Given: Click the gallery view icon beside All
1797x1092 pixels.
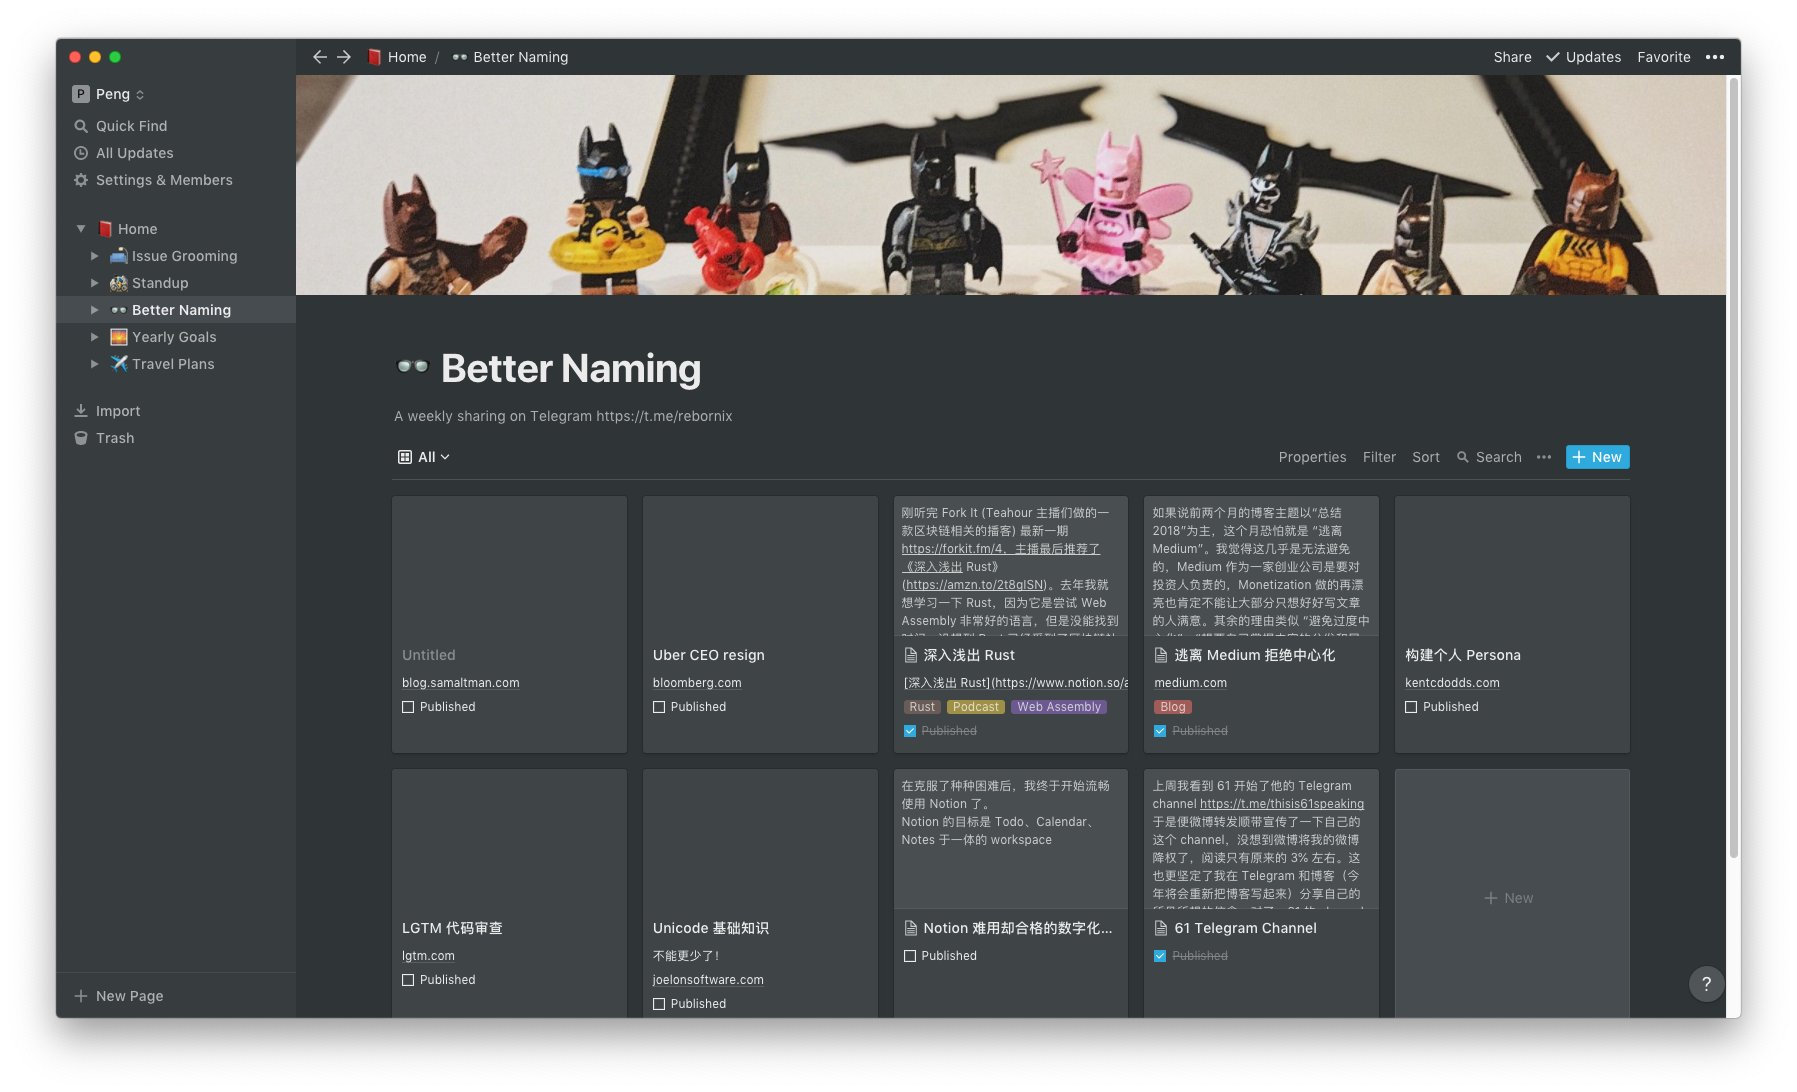Looking at the screenshot, I should click(405, 457).
